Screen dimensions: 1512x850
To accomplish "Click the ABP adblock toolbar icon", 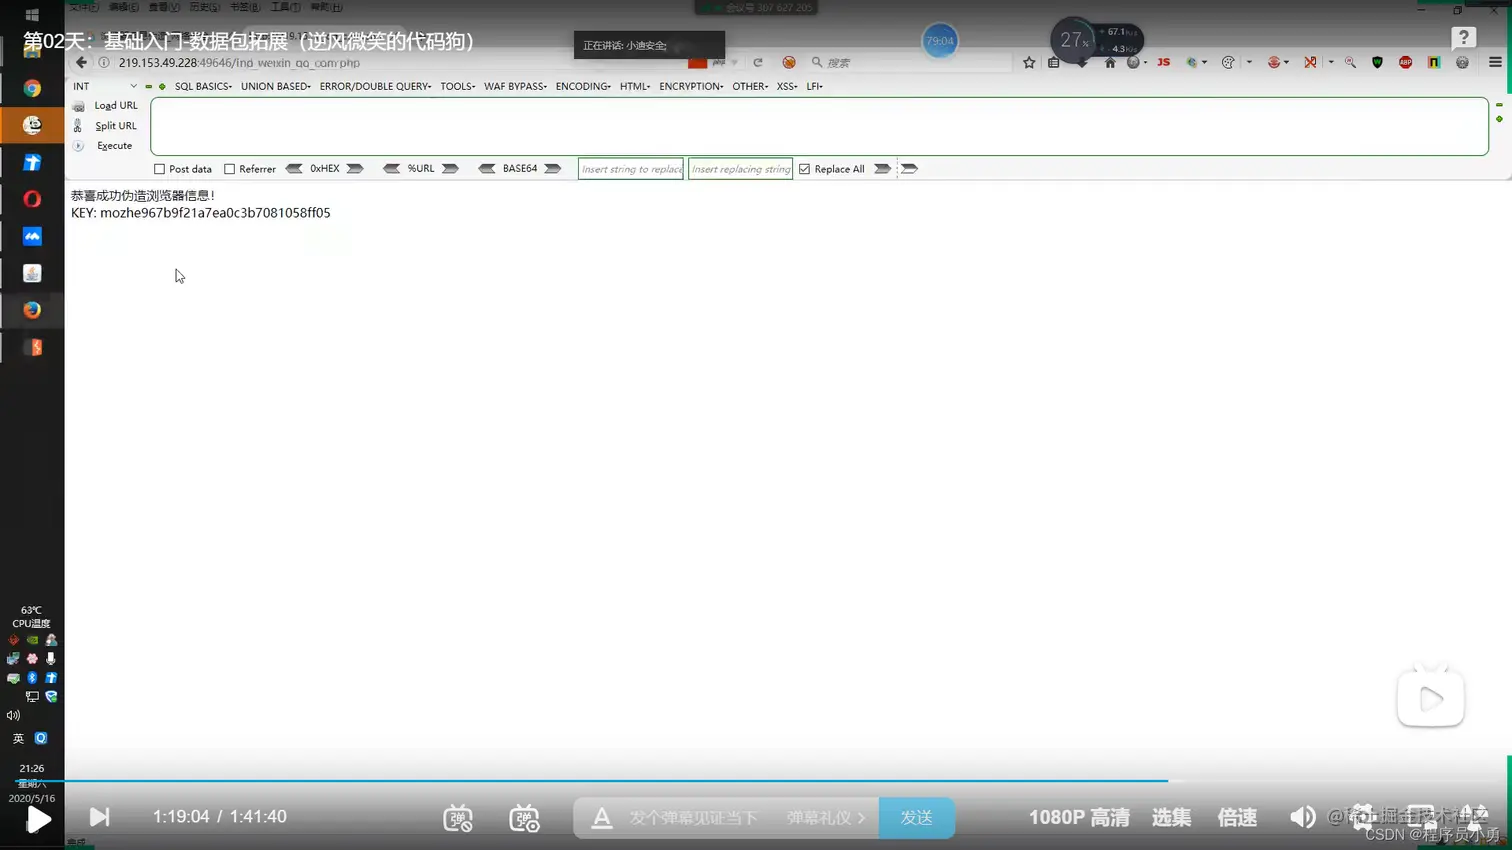I will pyautogui.click(x=1405, y=62).
